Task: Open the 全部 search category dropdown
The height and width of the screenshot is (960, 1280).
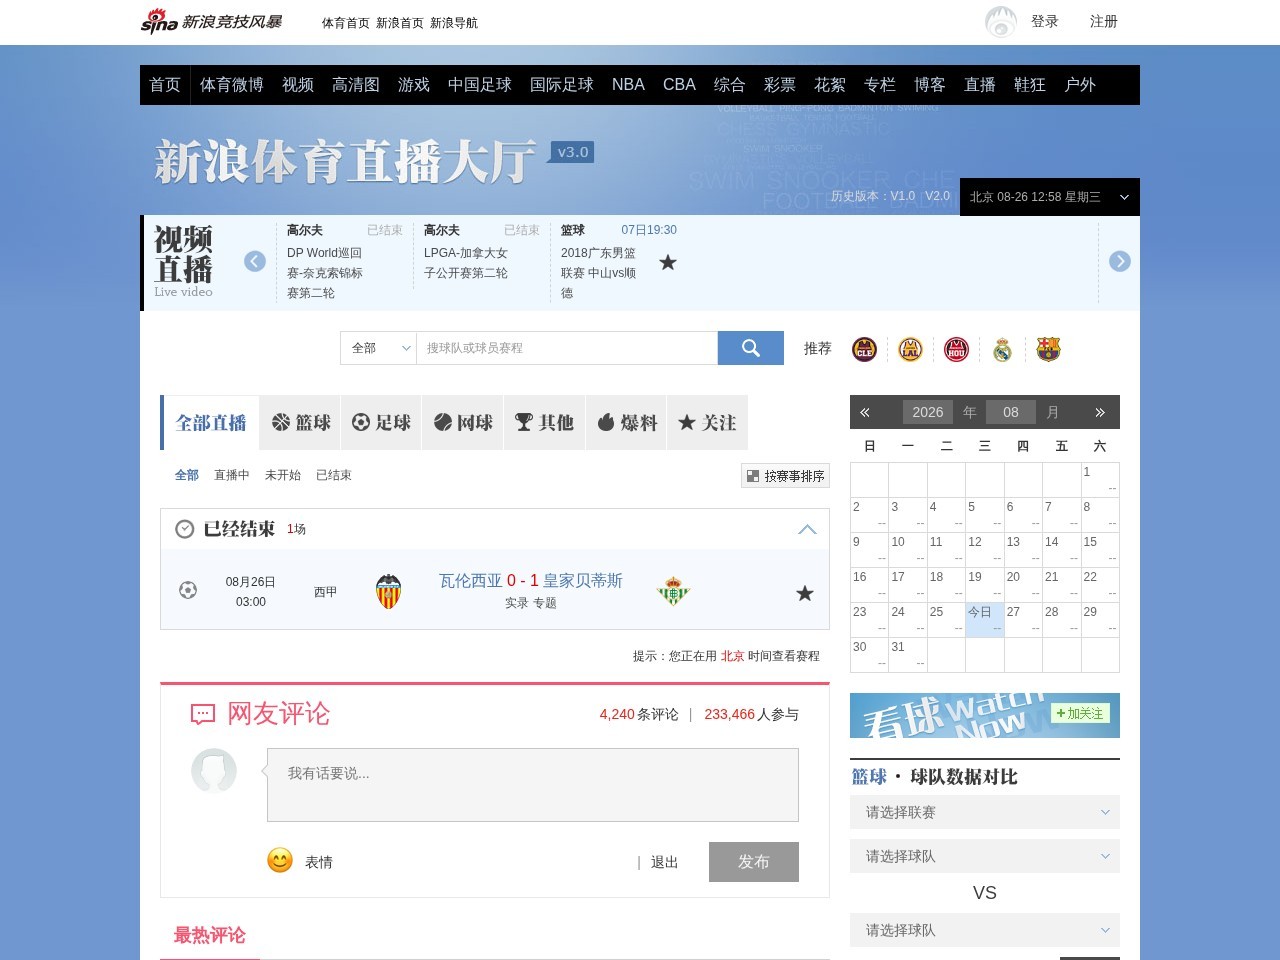Action: pos(379,348)
